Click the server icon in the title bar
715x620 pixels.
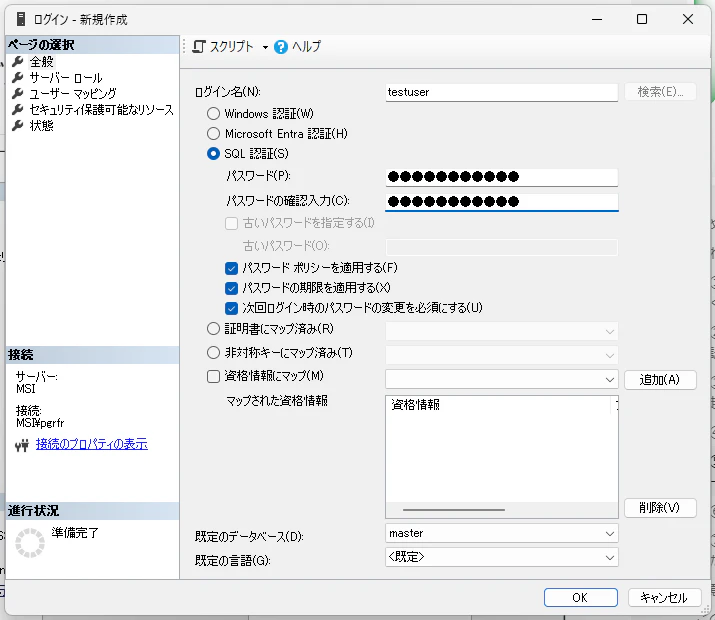21,19
